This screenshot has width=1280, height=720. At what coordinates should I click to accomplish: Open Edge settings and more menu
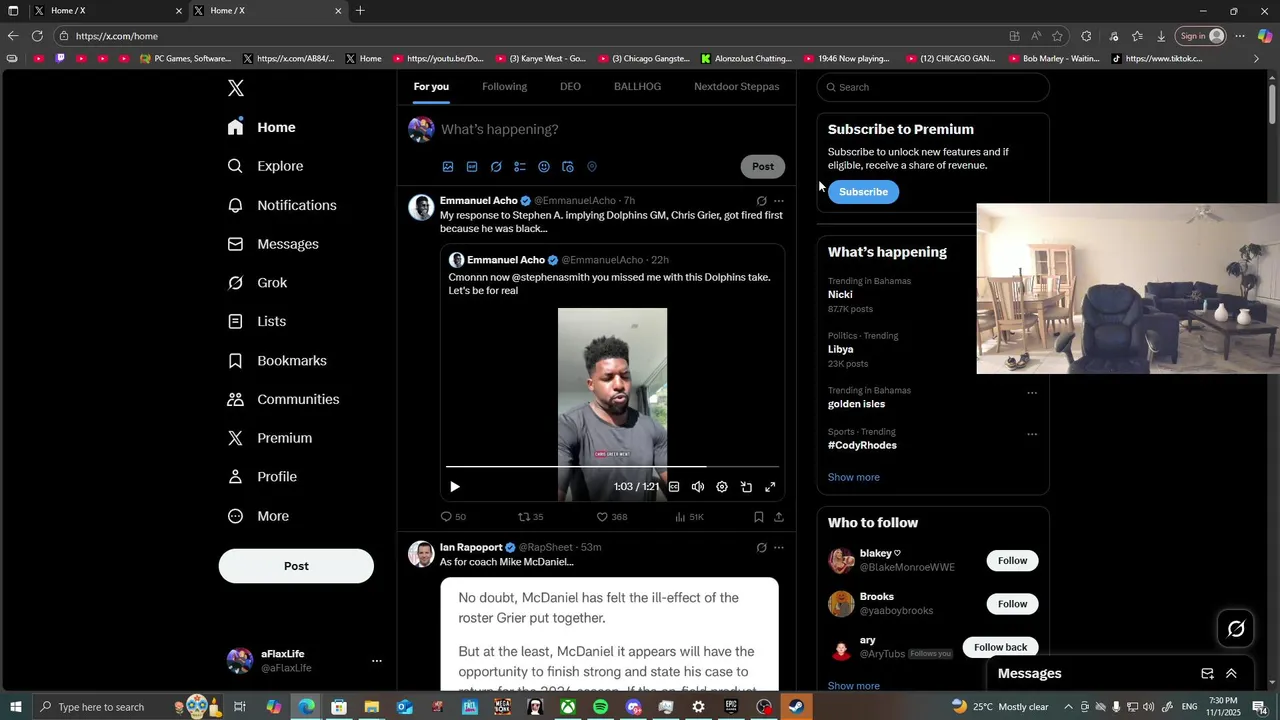(x=1239, y=36)
